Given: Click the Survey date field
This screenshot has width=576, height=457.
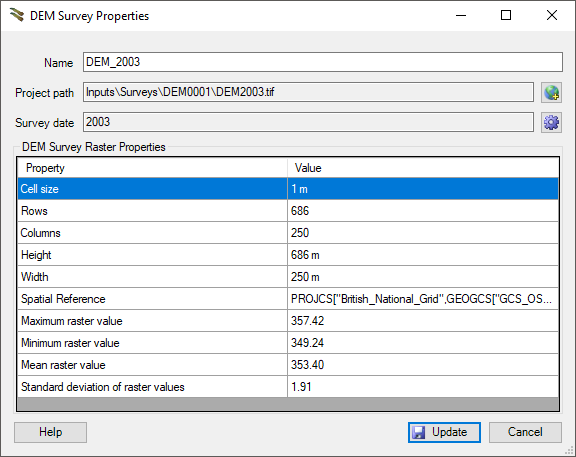Looking at the screenshot, I should (x=308, y=122).
